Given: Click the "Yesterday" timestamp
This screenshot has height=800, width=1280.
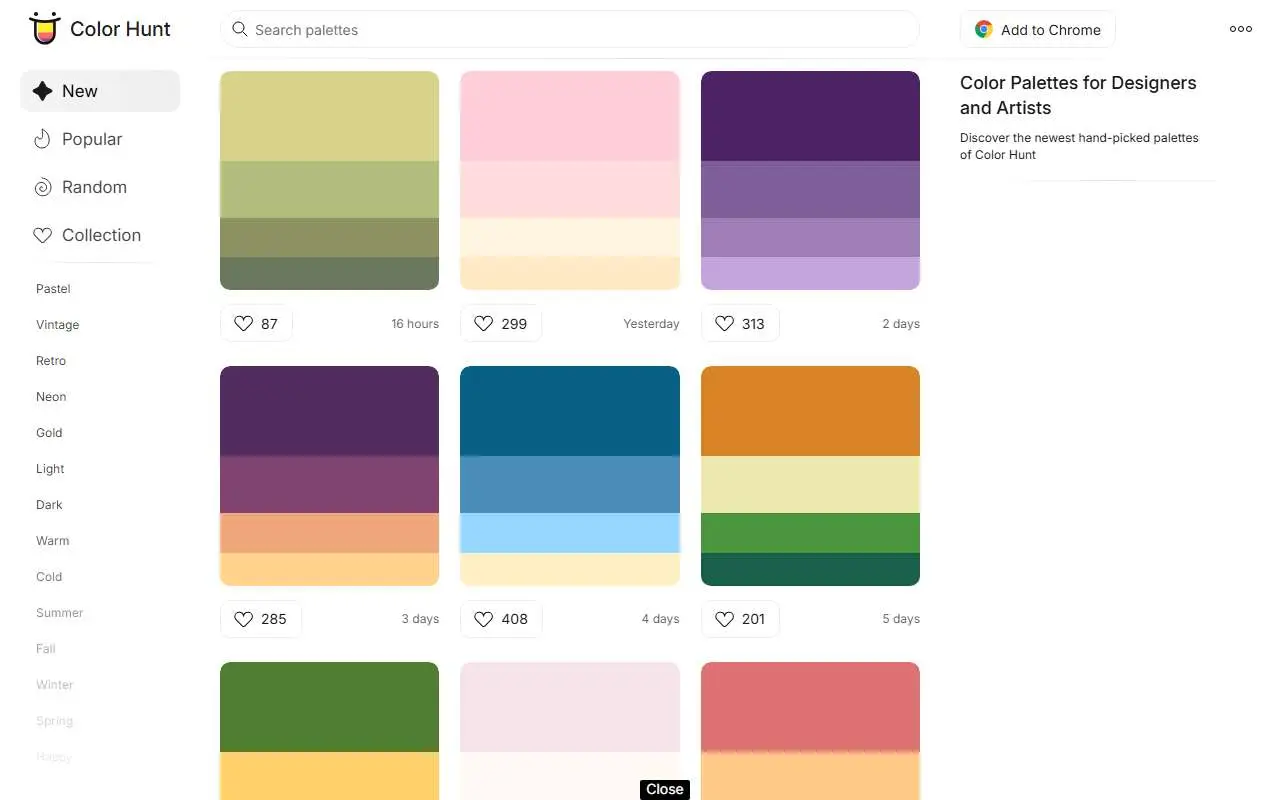Looking at the screenshot, I should [x=651, y=324].
